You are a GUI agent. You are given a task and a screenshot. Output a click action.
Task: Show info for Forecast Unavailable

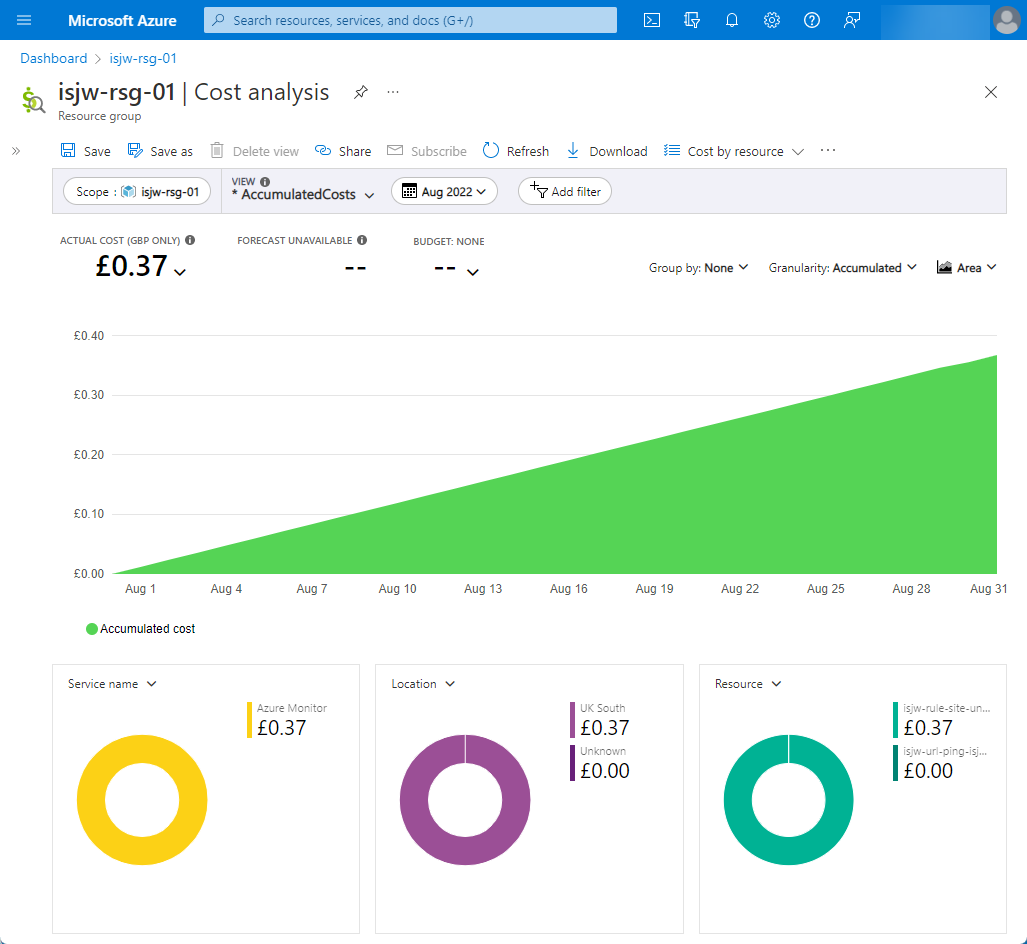[362, 240]
